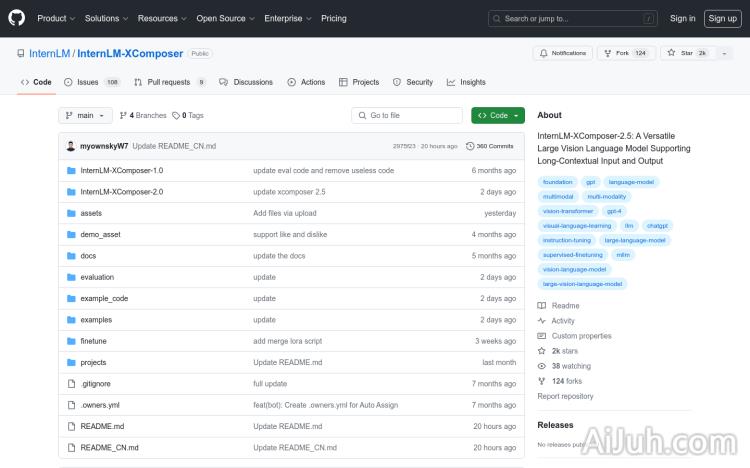The width and height of the screenshot is (750, 468).
Task: Open the evaluation folder
Action: 97,277
